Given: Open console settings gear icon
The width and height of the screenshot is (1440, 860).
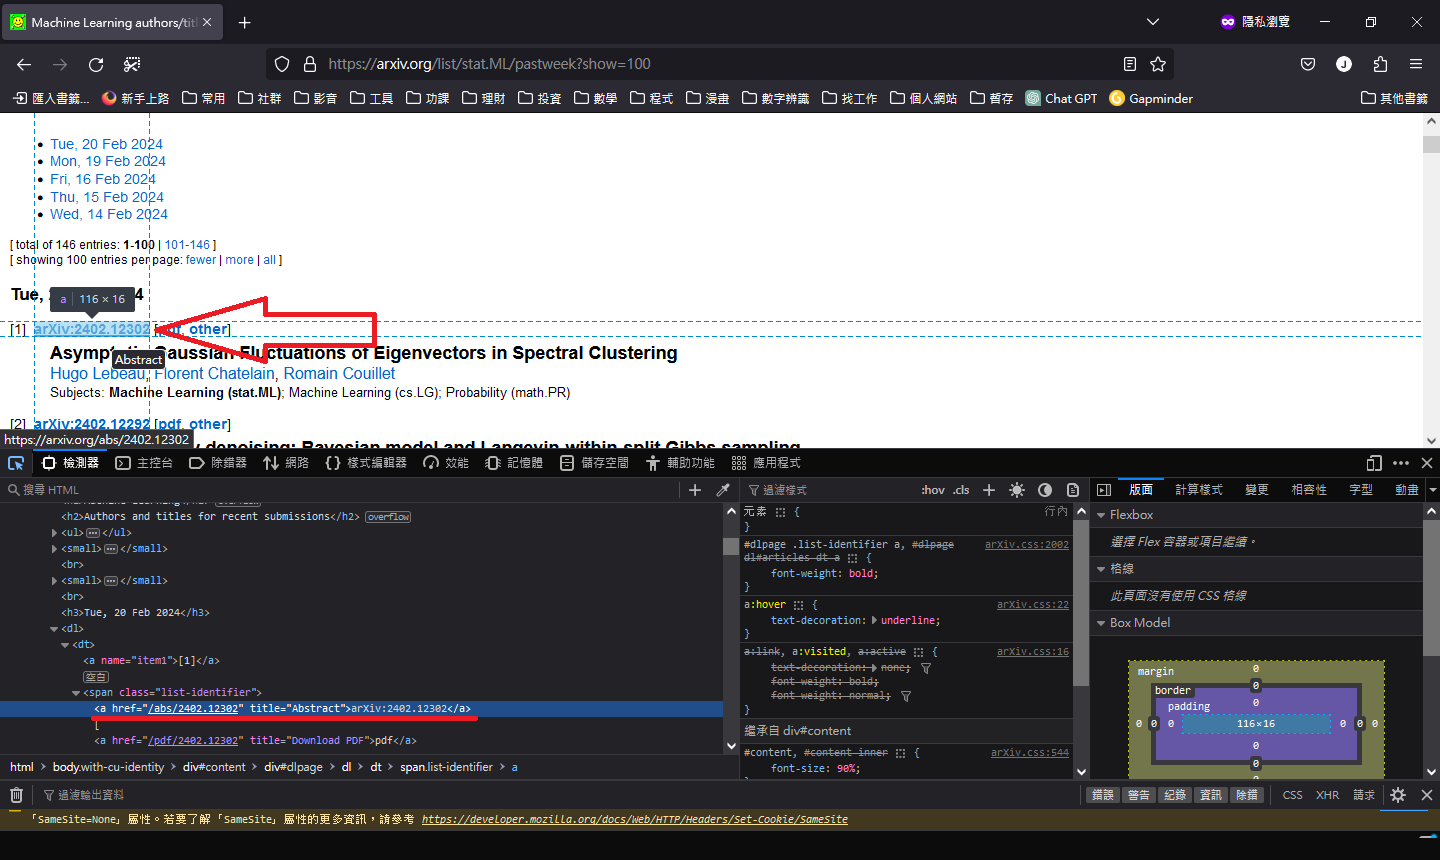Looking at the screenshot, I should tap(1398, 795).
